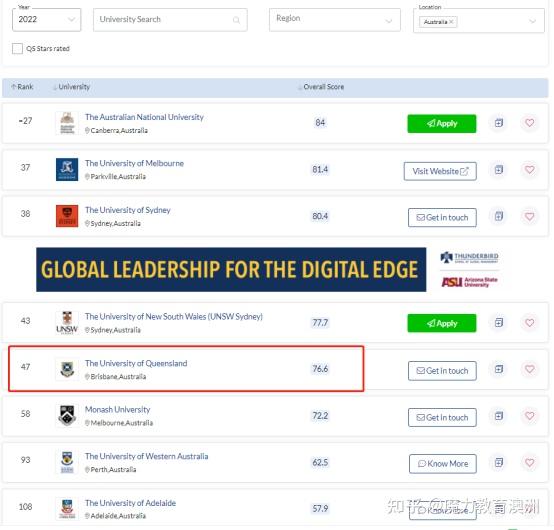Click University of Queensland logo
This screenshot has height=530, width=554.
pos(67,369)
